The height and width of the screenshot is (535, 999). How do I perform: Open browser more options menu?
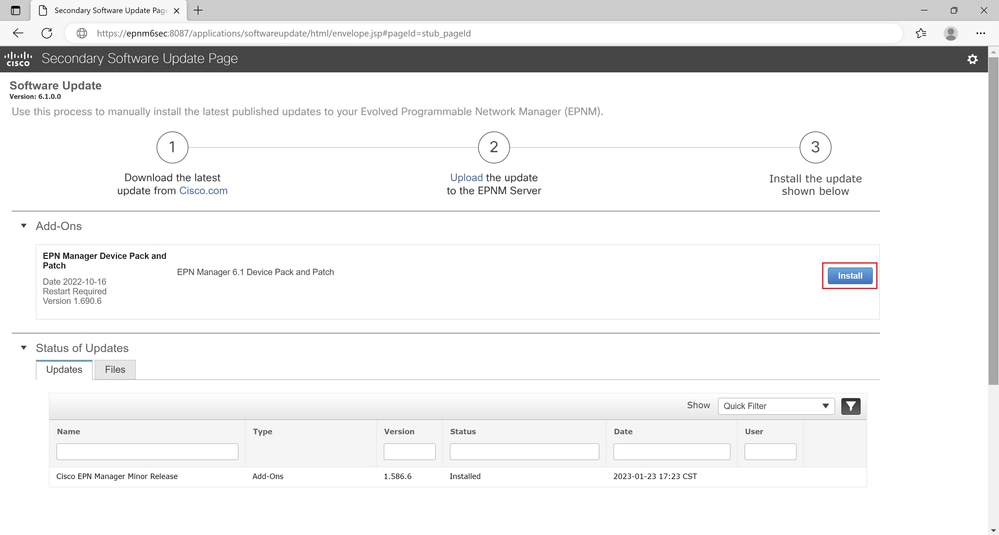pyautogui.click(x=981, y=33)
